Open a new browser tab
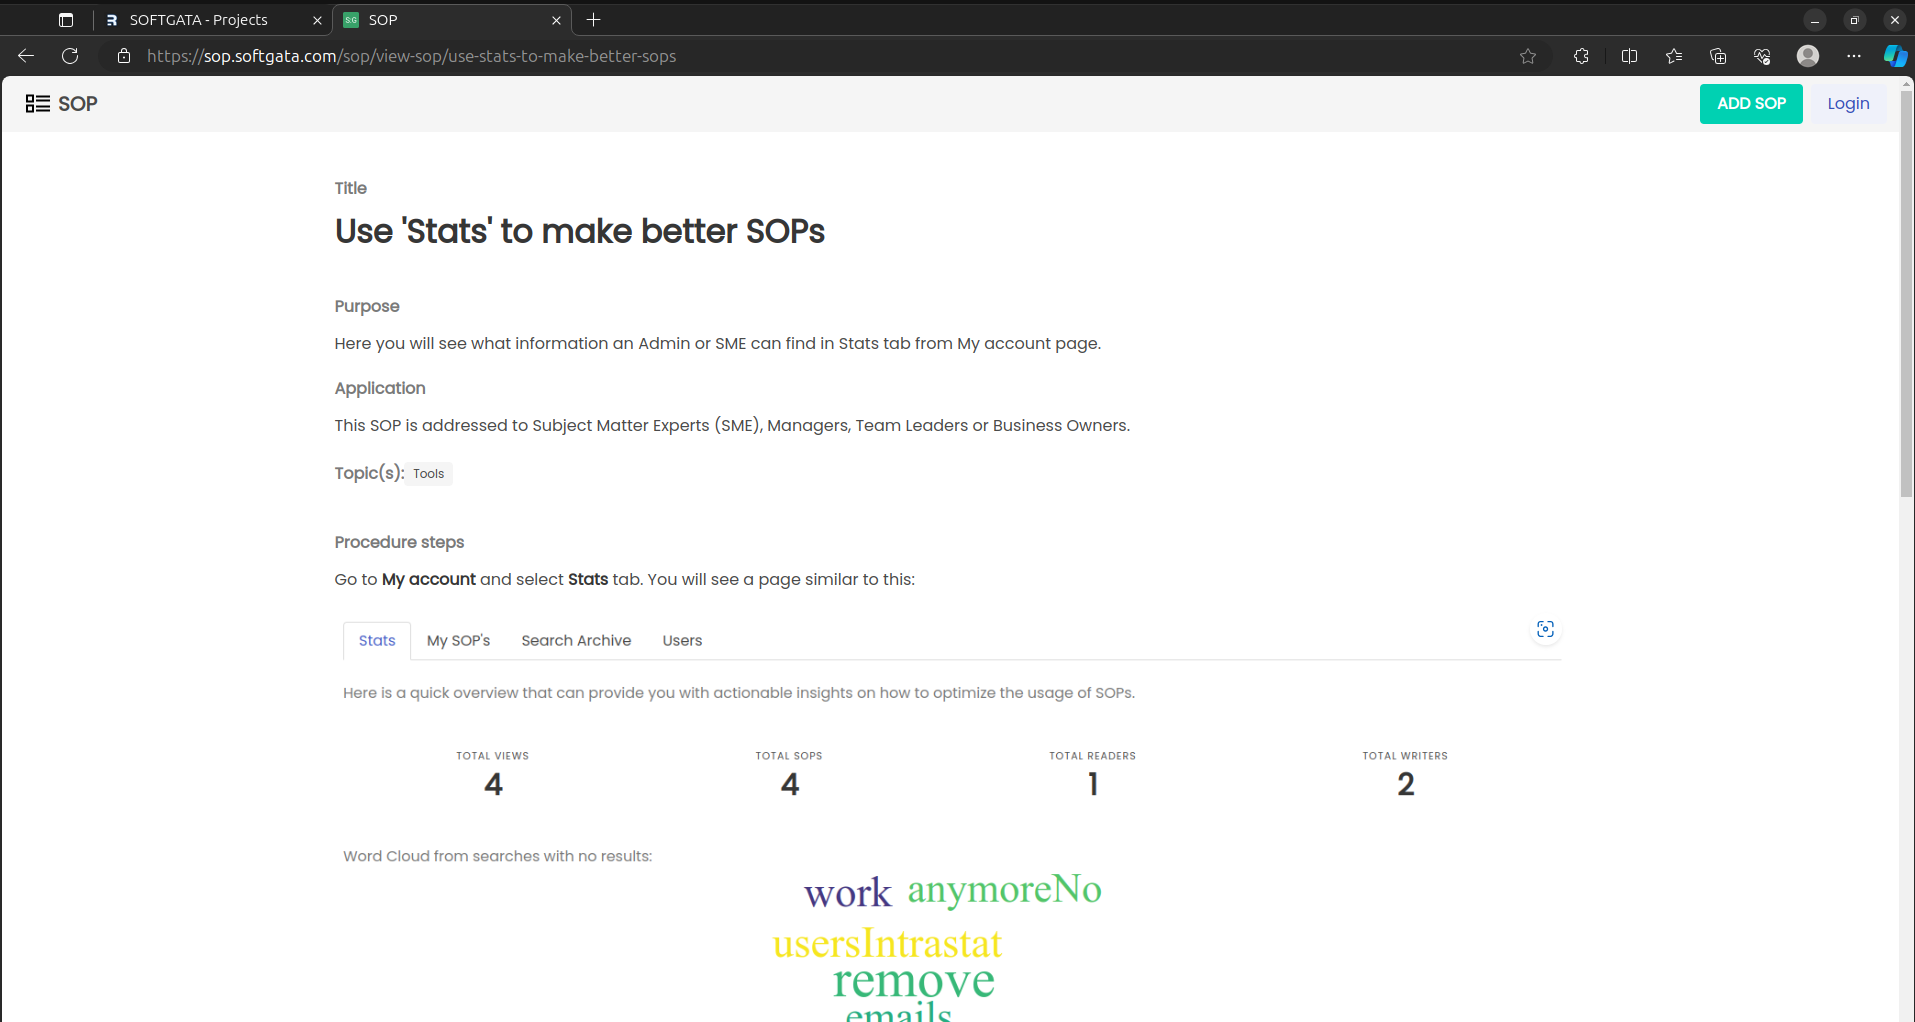 [593, 20]
